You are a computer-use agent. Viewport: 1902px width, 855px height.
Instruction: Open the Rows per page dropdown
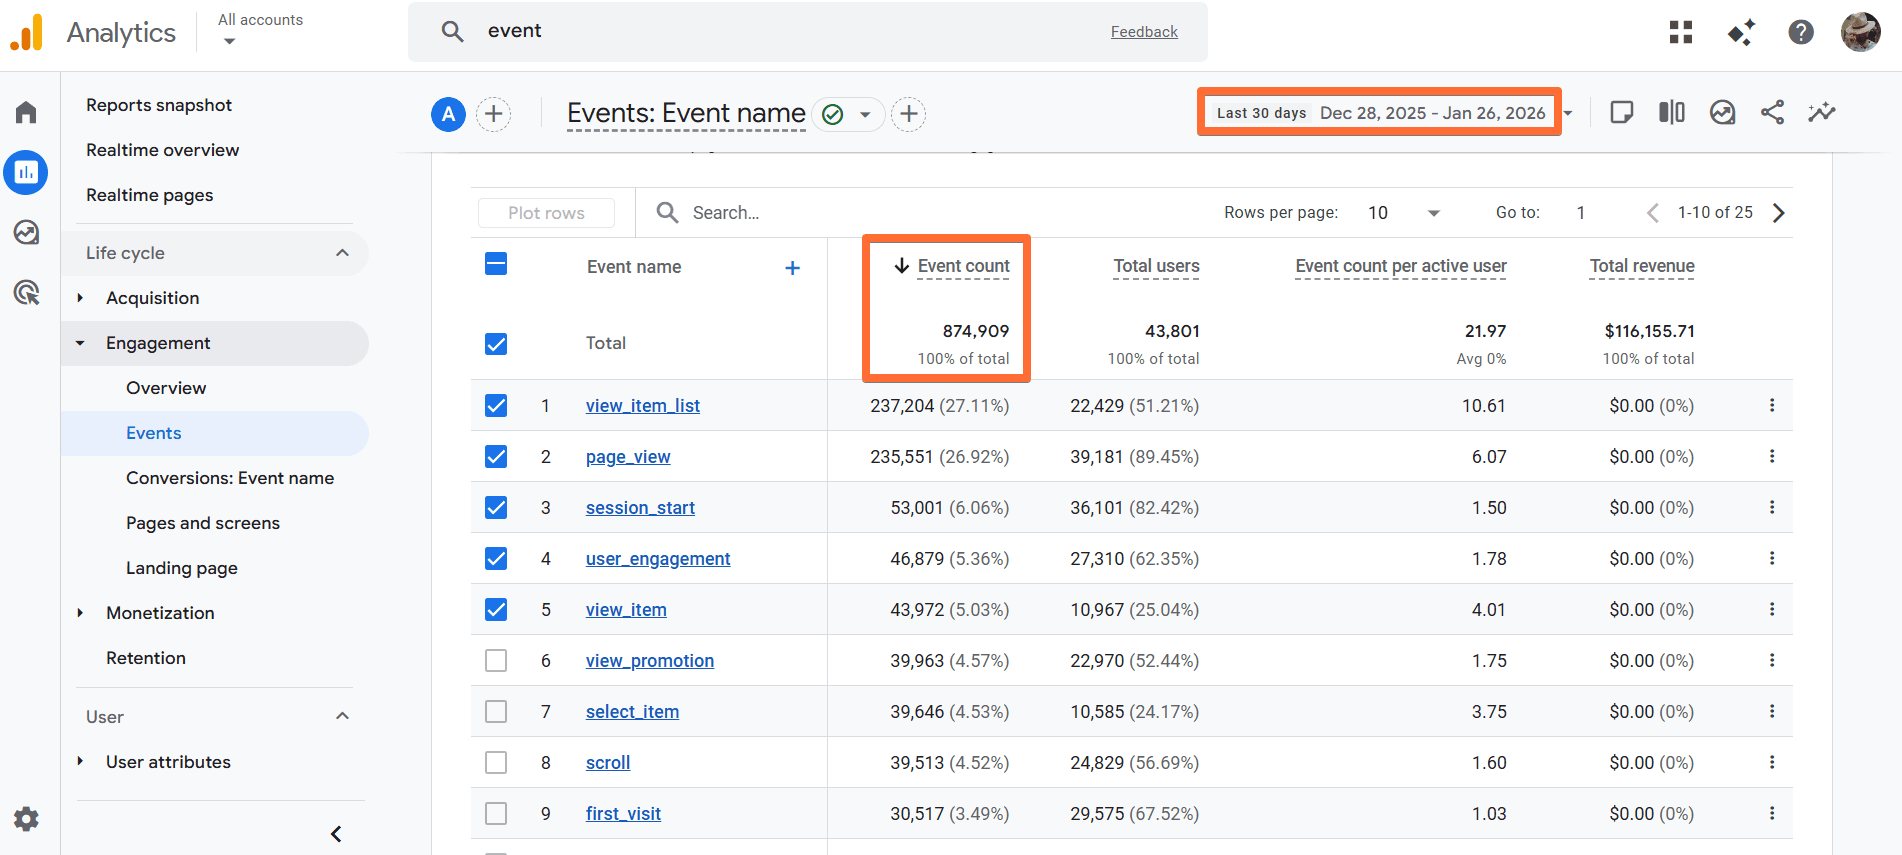(1404, 213)
